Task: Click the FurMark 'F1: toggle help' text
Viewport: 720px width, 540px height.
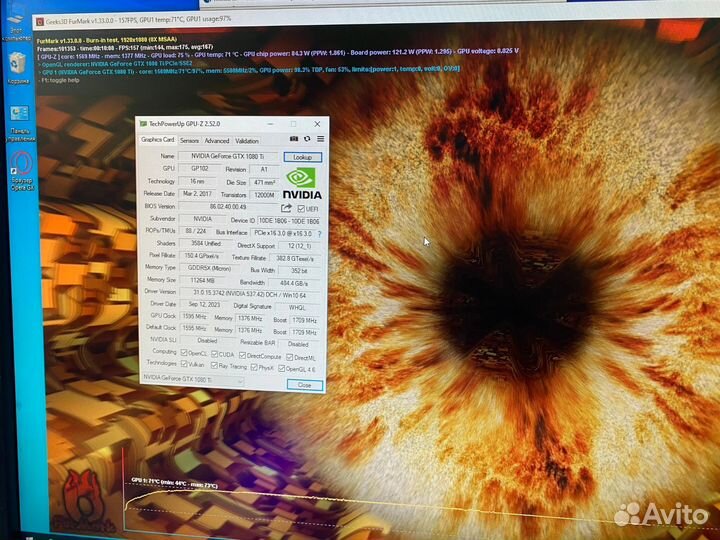Action: [x=60, y=80]
